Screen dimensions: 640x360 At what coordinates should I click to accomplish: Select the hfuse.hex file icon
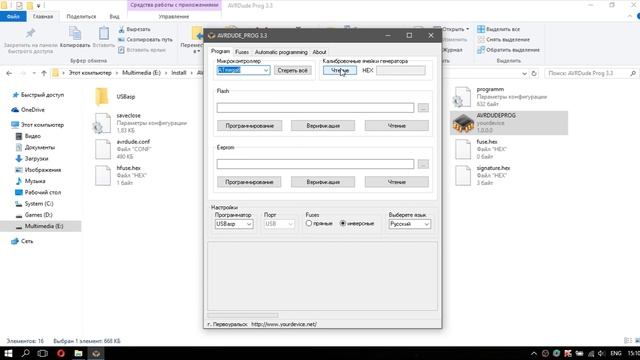pyautogui.click(x=103, y=175)
